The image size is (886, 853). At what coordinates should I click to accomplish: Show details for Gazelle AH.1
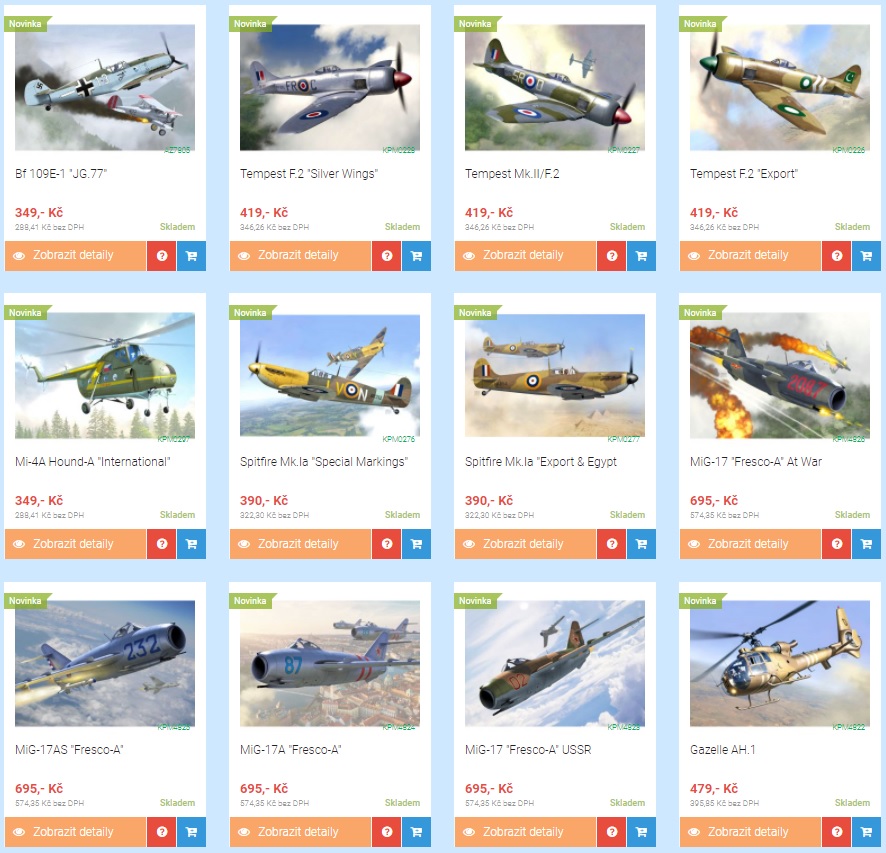click(x=750, y=832)
